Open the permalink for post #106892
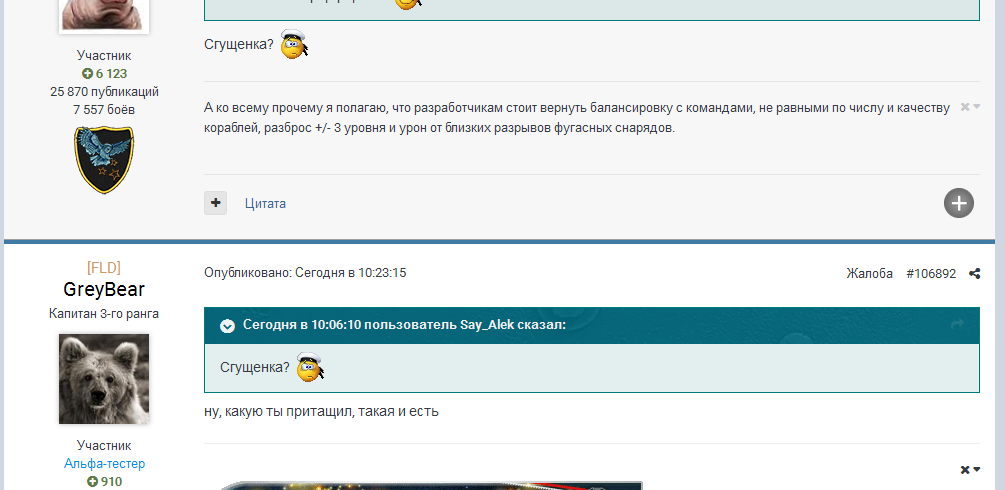The image size is (1005, 490). pyautogui.click(x=930, y=273)
